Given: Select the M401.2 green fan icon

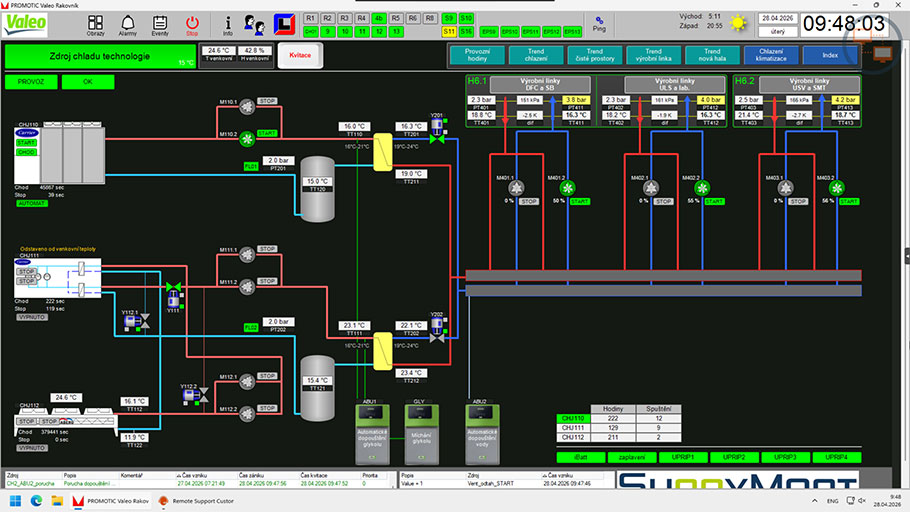Looking at the screenshot, I should [x=567, y=187].
